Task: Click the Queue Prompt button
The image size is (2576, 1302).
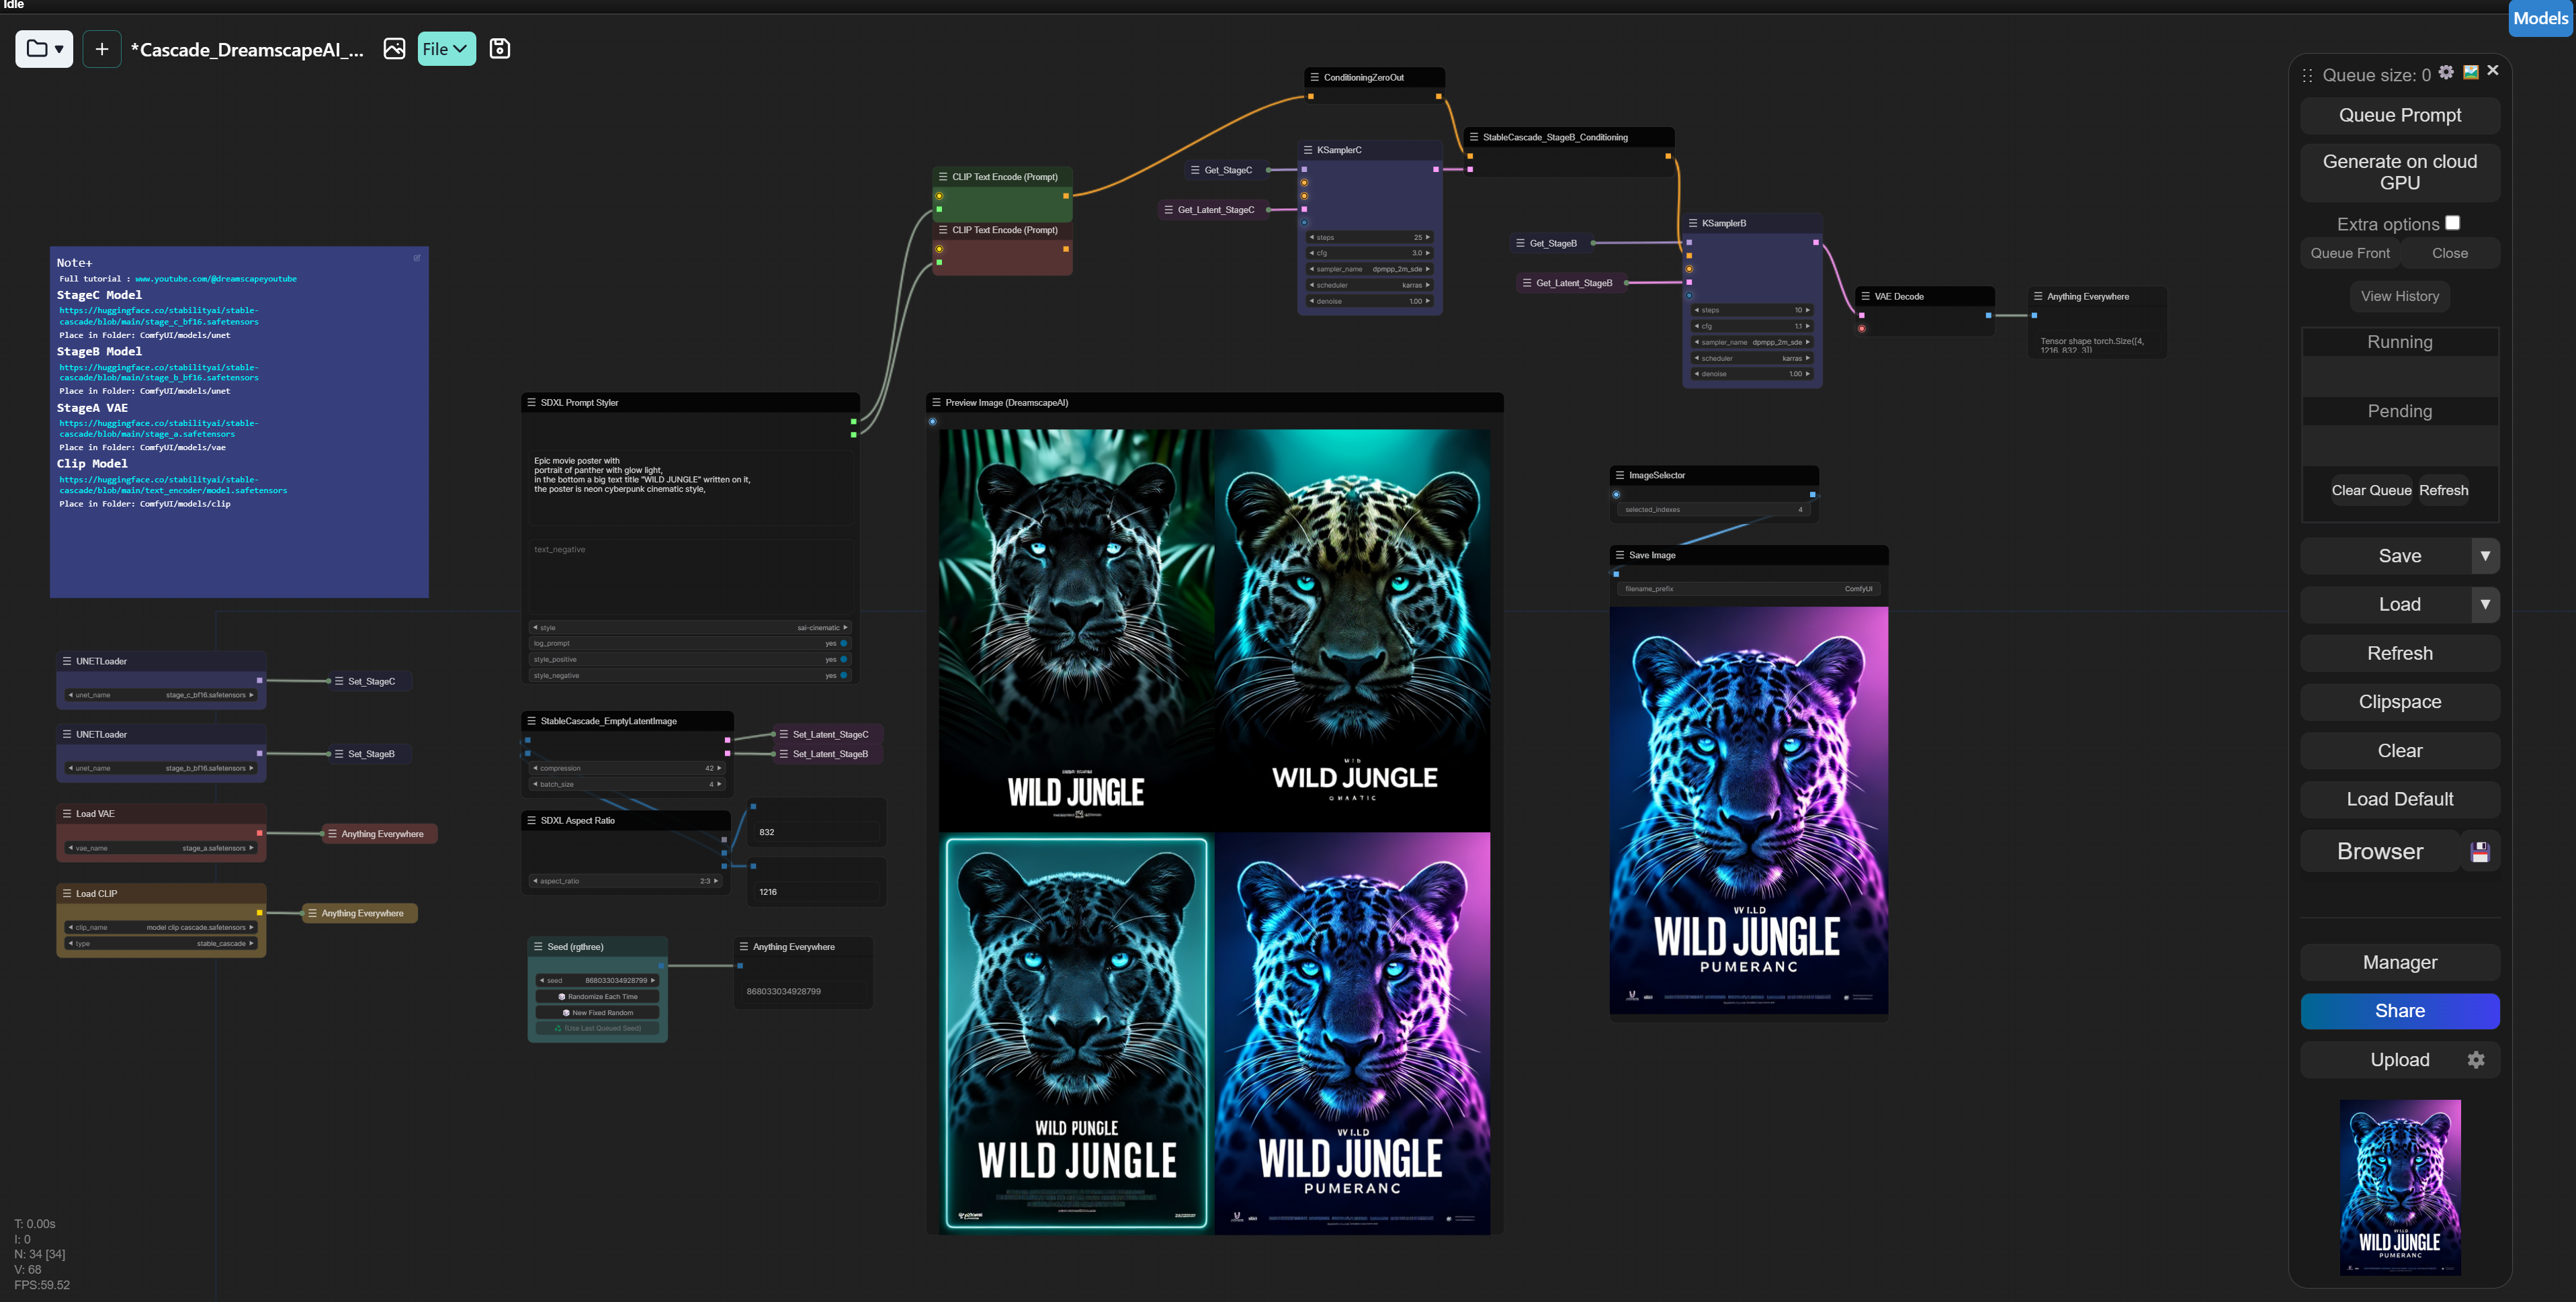Action: click(x=2399, y=115)
